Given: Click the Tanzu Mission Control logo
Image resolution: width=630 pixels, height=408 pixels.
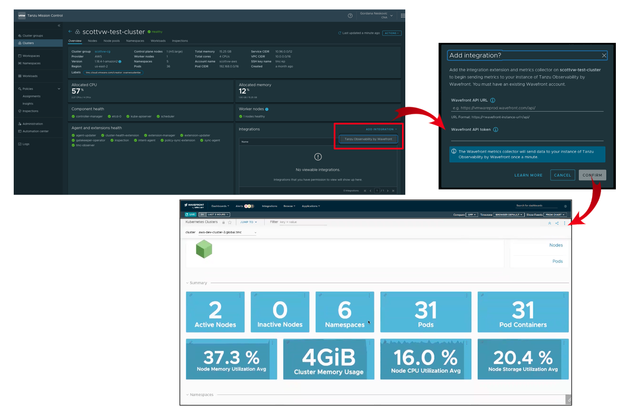Looking at the screenshot, I should pos(19,17).
